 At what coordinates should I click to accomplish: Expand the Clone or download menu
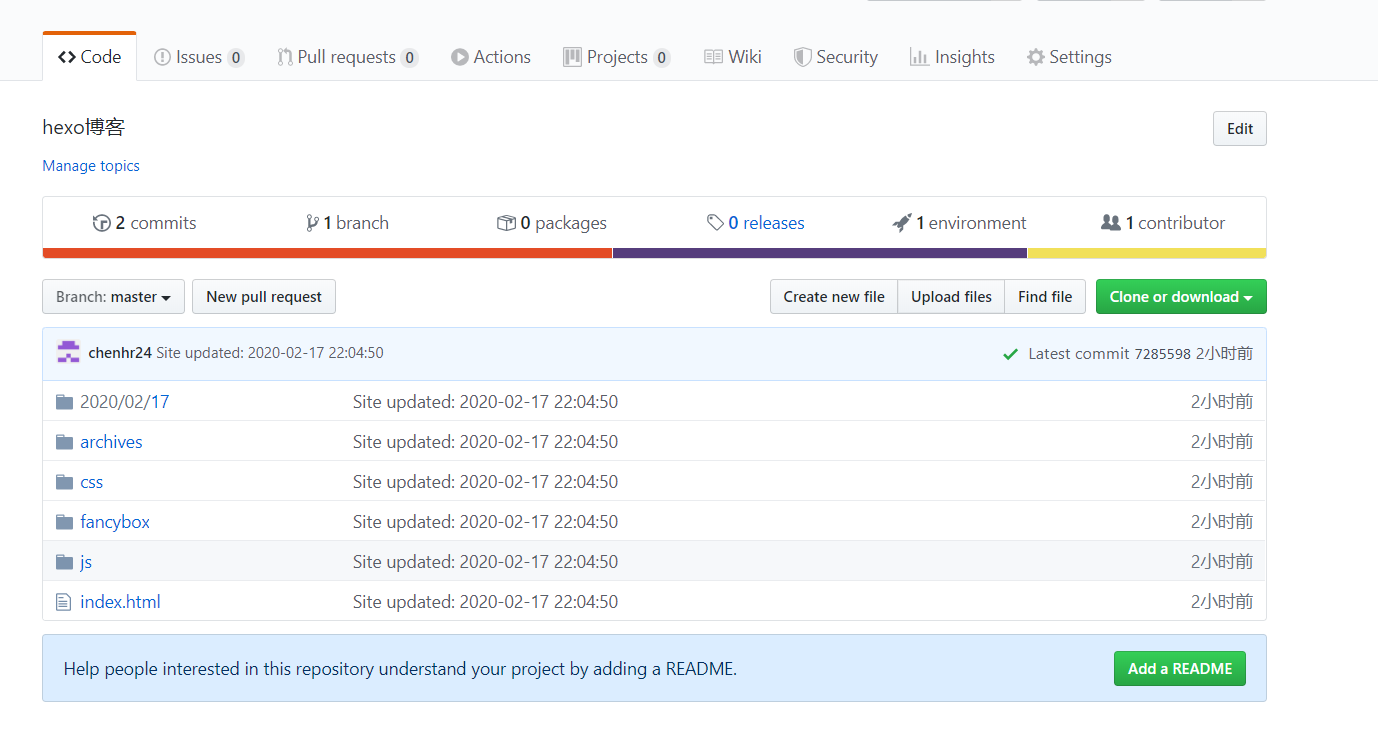1180,297
